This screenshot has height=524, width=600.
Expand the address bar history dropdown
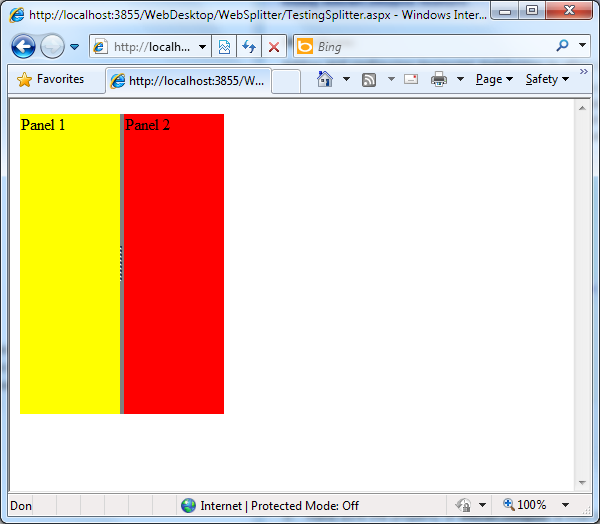click(x=202, y=47)
